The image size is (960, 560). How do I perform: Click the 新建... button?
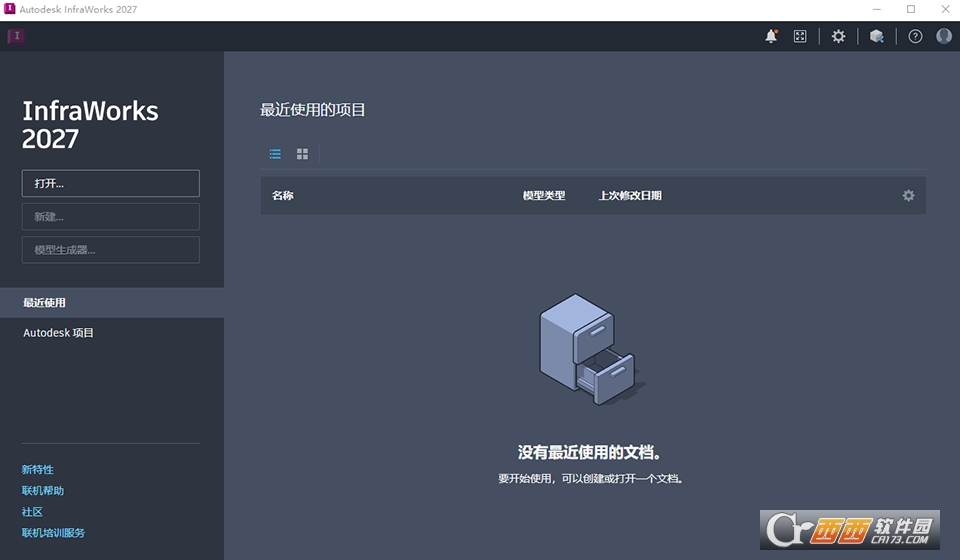click(111, 217)
